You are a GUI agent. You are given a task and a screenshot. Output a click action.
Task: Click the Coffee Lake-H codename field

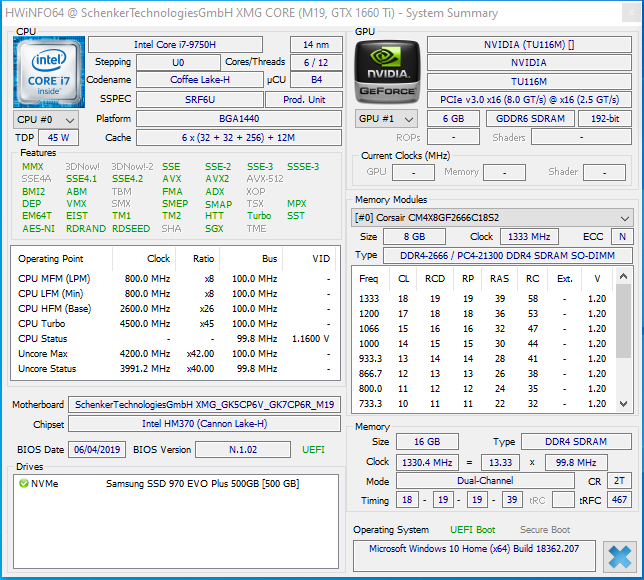click(200, 80)
